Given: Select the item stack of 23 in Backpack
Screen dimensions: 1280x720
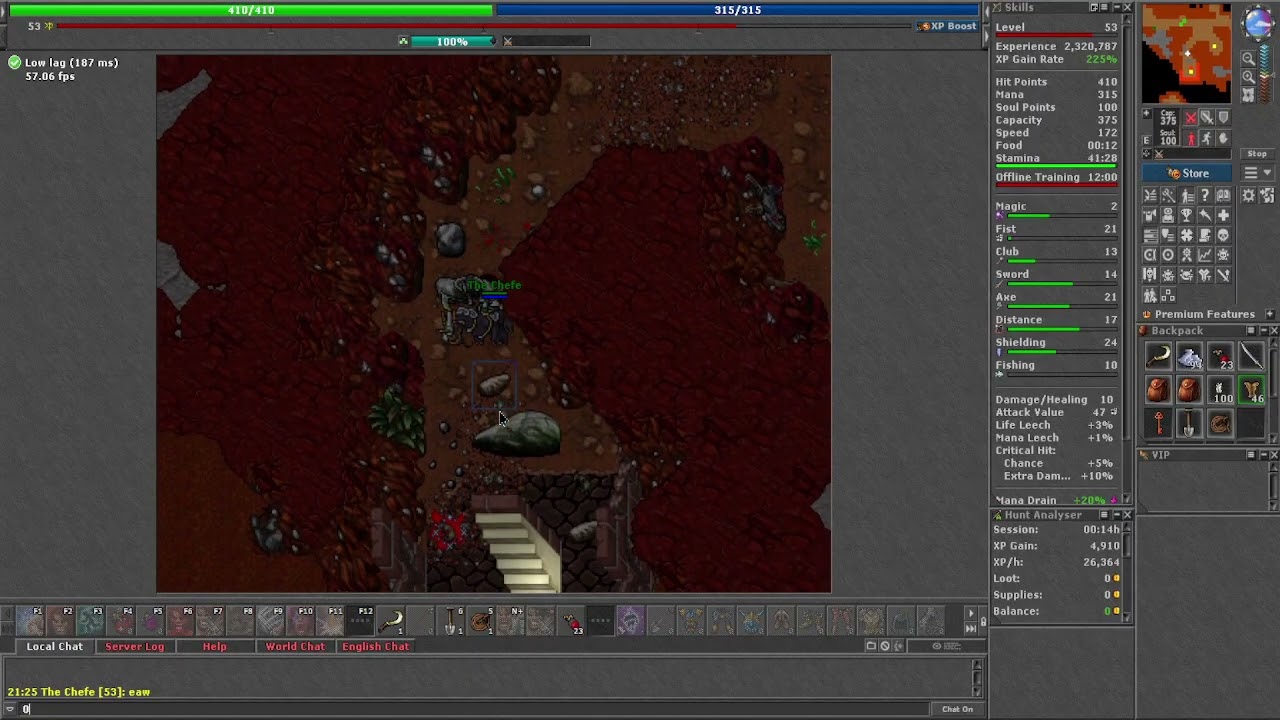Looking at the screenshot, I should point(1220,357).
